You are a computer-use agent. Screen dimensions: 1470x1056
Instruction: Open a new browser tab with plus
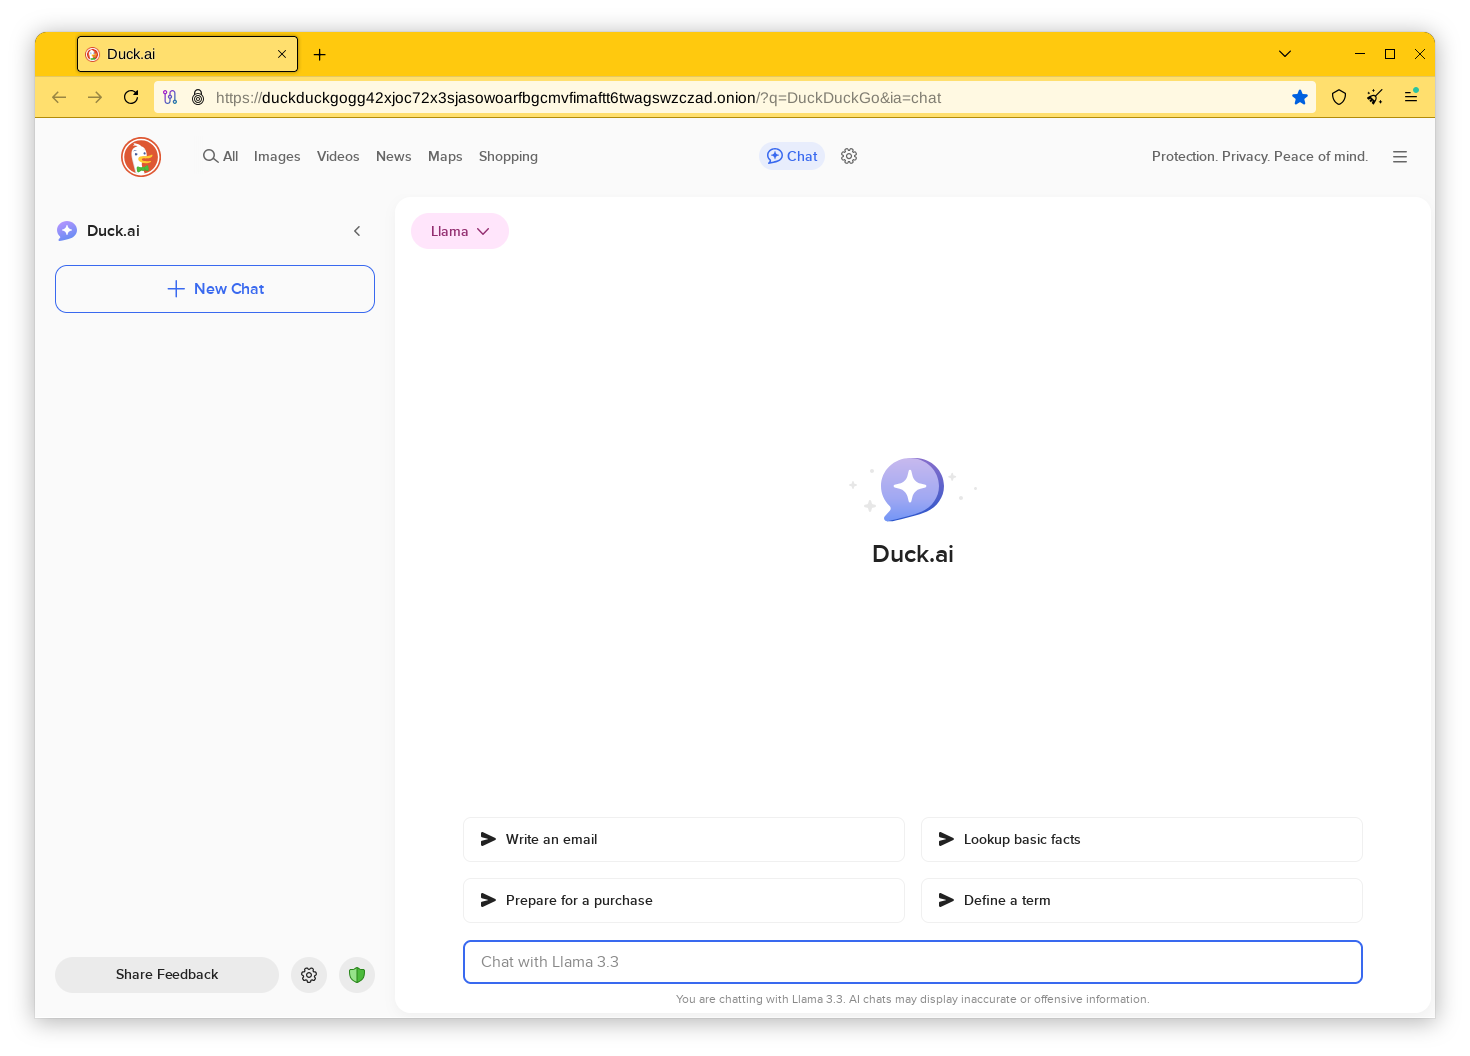click(320, 55)
